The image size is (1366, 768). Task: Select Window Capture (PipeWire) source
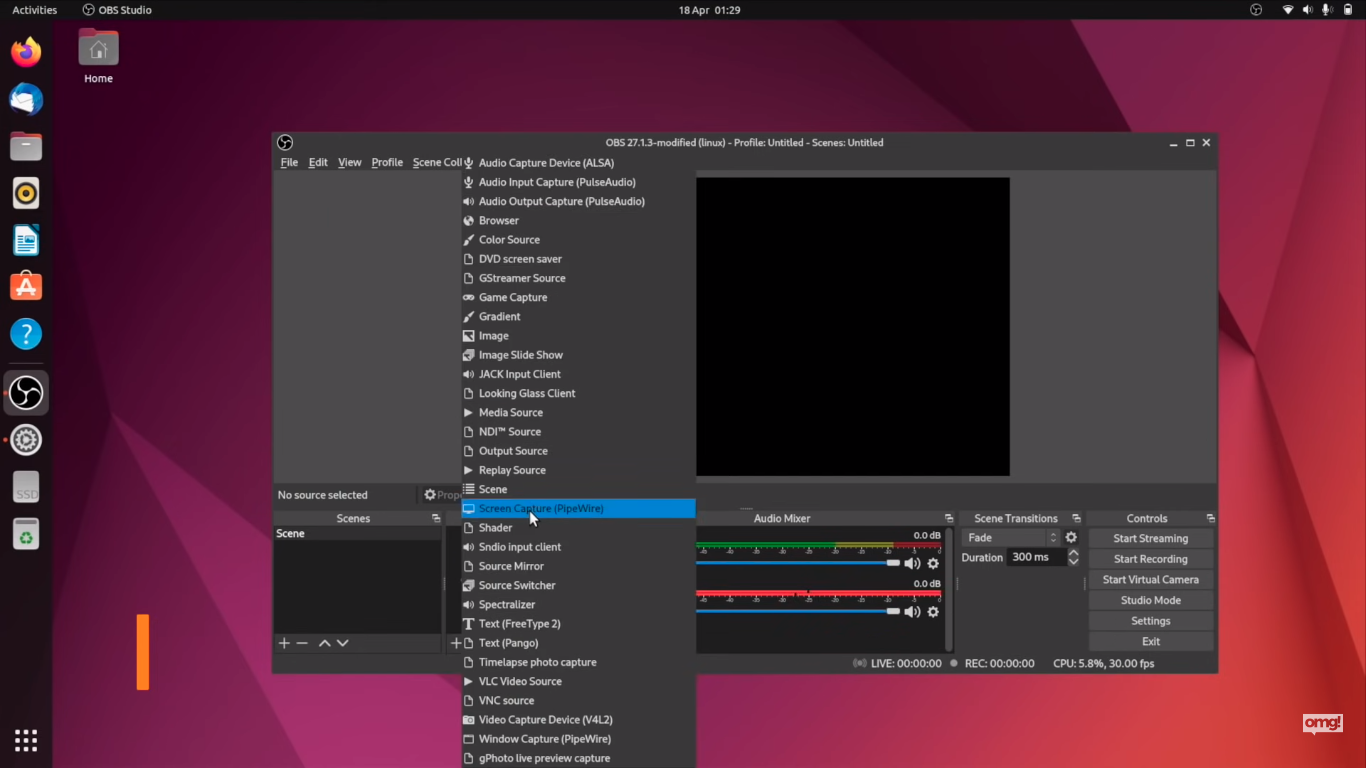click(578, 739)
